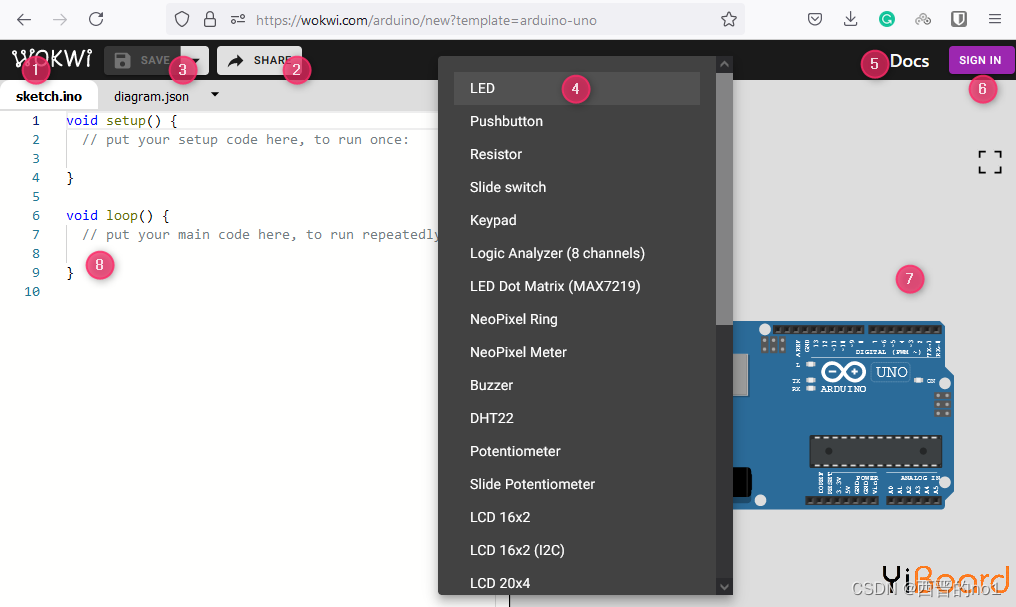Choose Resistor in the parts list
This screenshot has height=607, width=1016.
click(x=577, y=154)
